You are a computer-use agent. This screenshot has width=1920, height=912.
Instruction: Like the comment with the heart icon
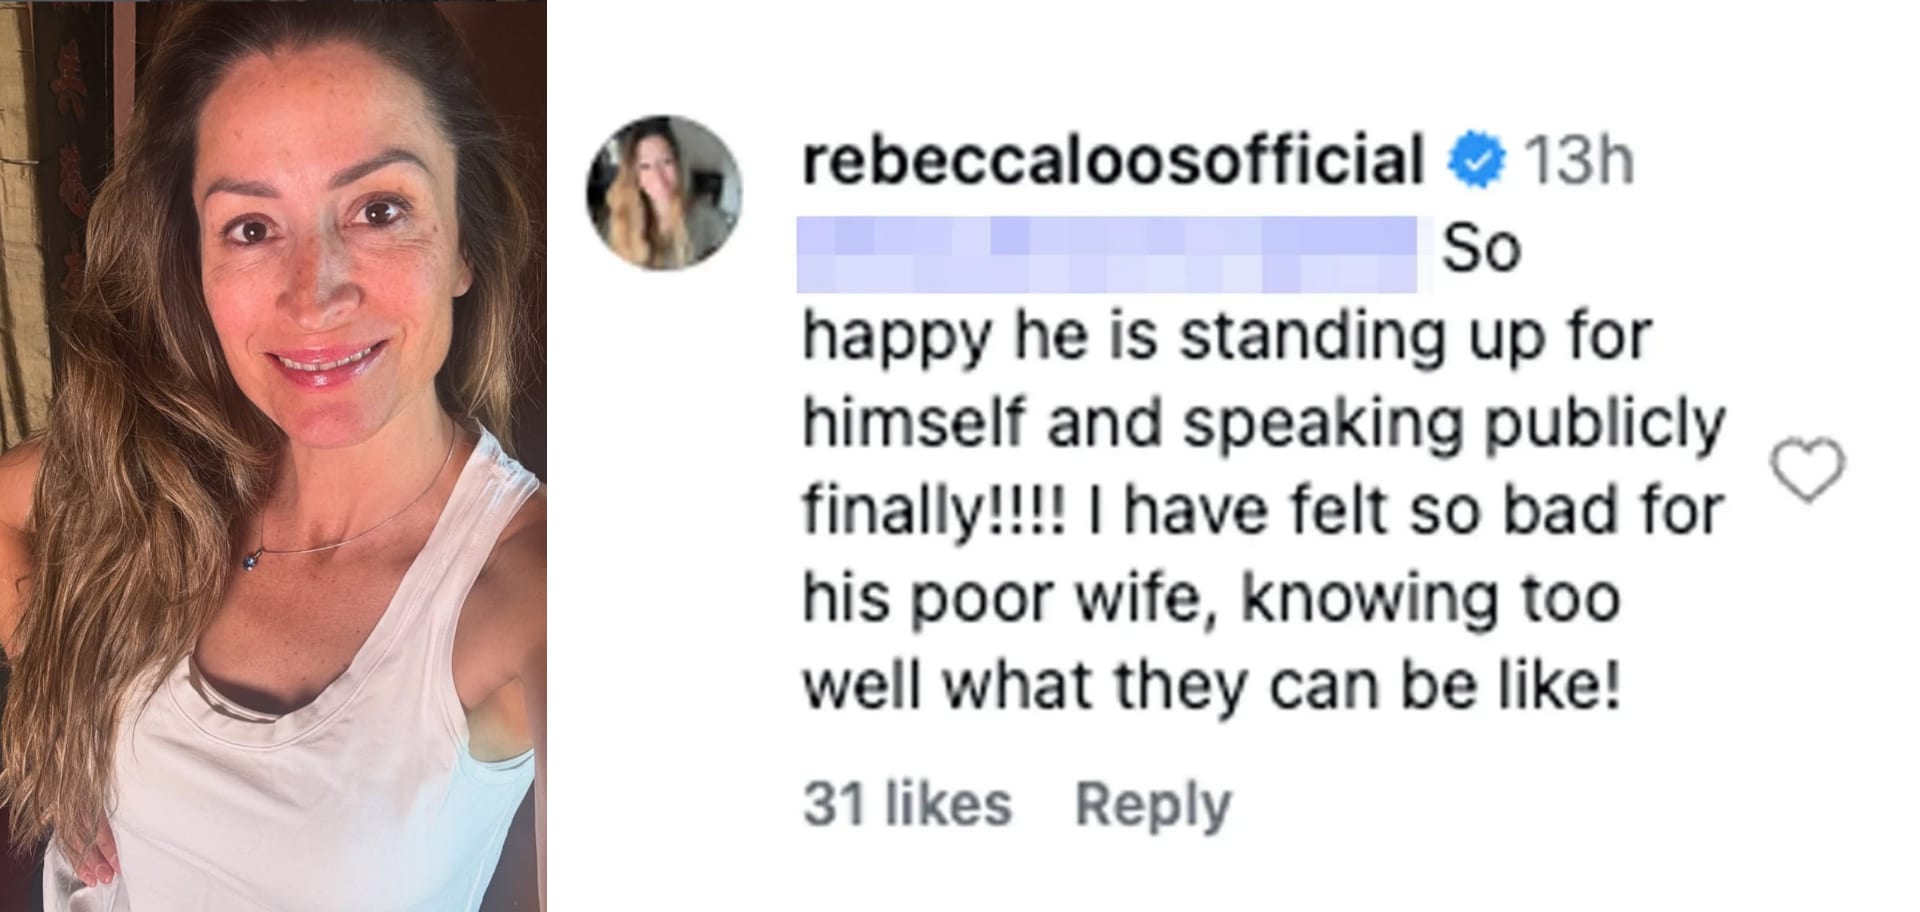(1807, 469)
